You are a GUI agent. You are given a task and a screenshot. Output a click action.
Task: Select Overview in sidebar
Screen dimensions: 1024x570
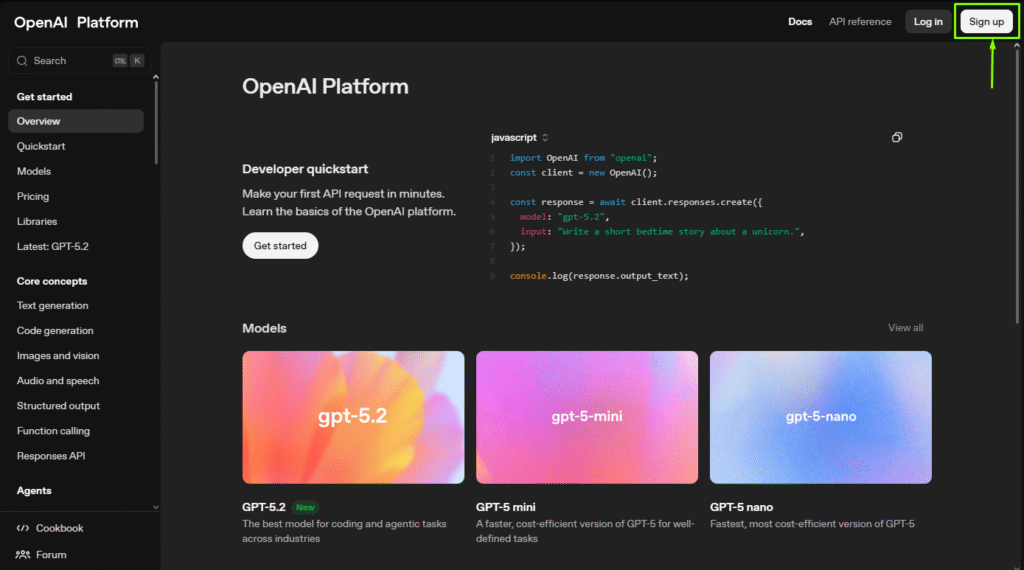pyautogui.click(x=76, y=121)
